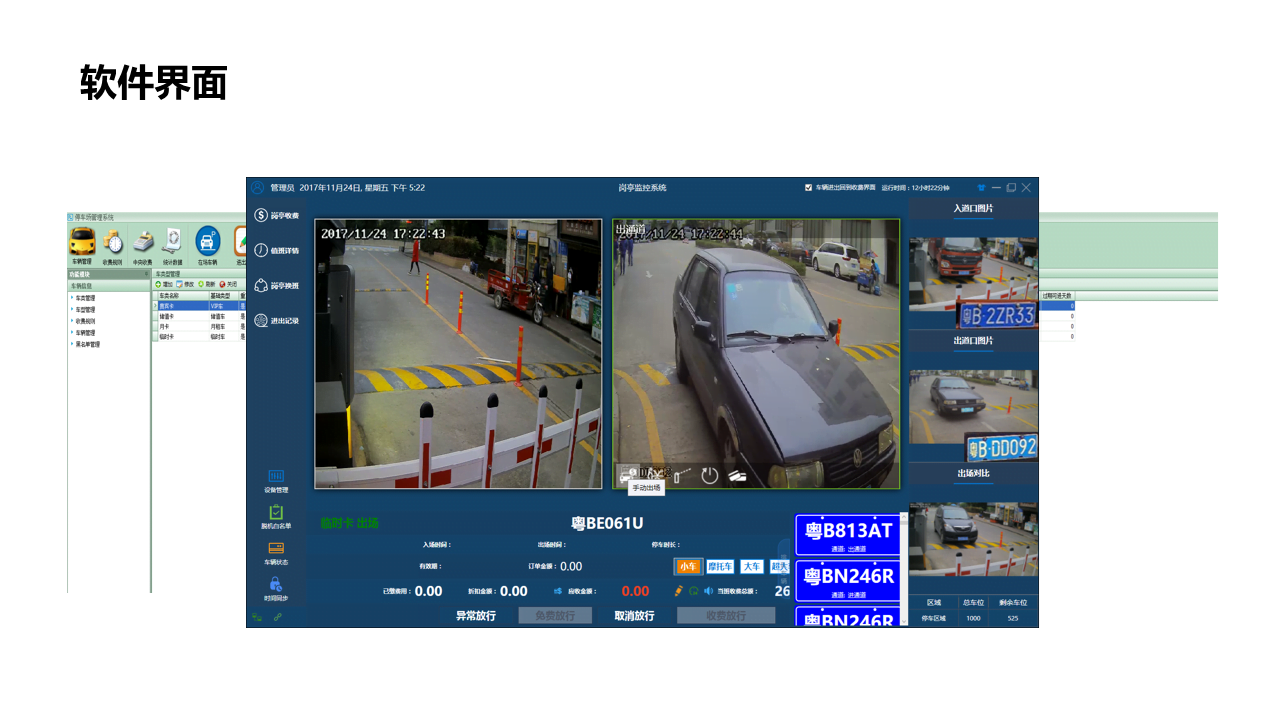Select 月卡 row in car type table

[199, 326]
